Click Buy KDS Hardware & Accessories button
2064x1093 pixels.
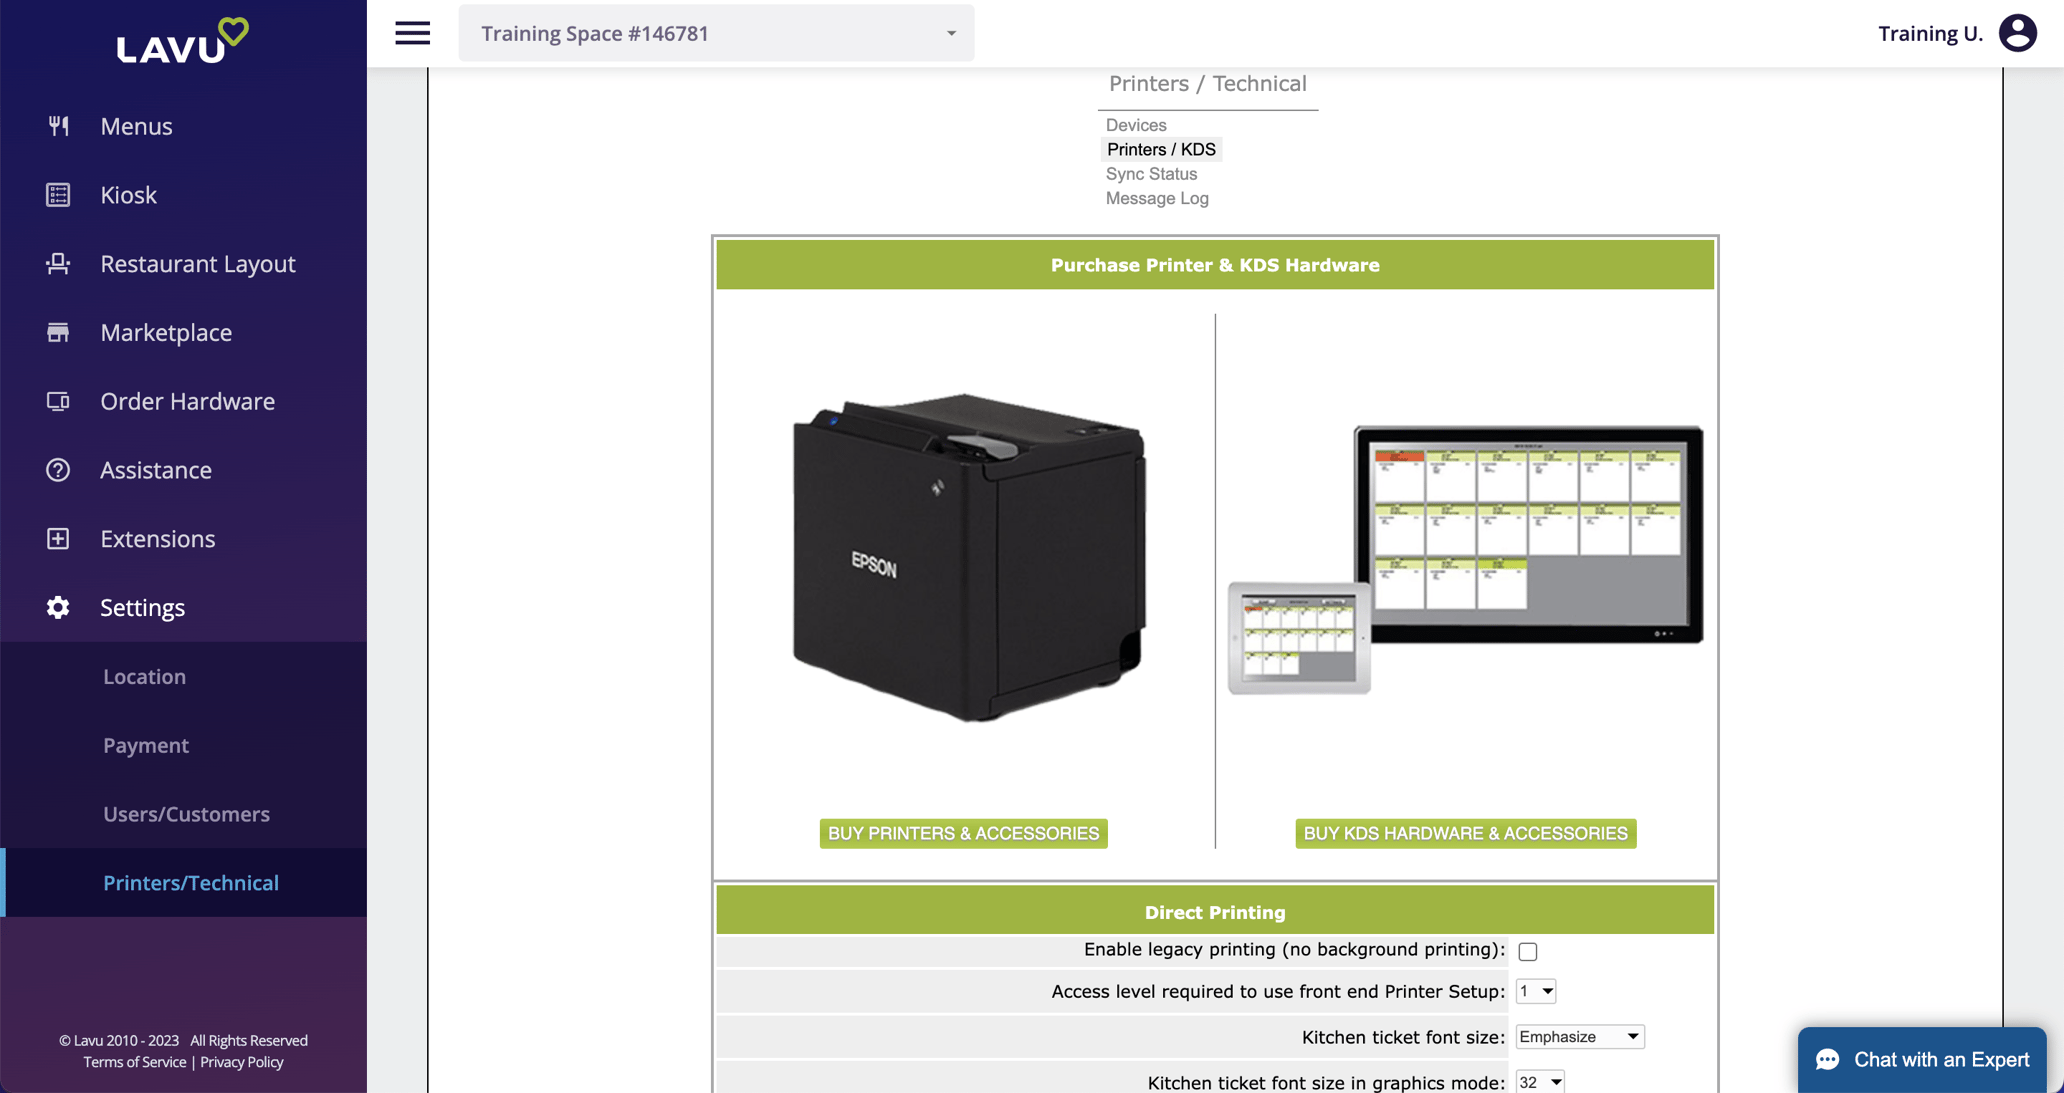(x=1465, y=833)
